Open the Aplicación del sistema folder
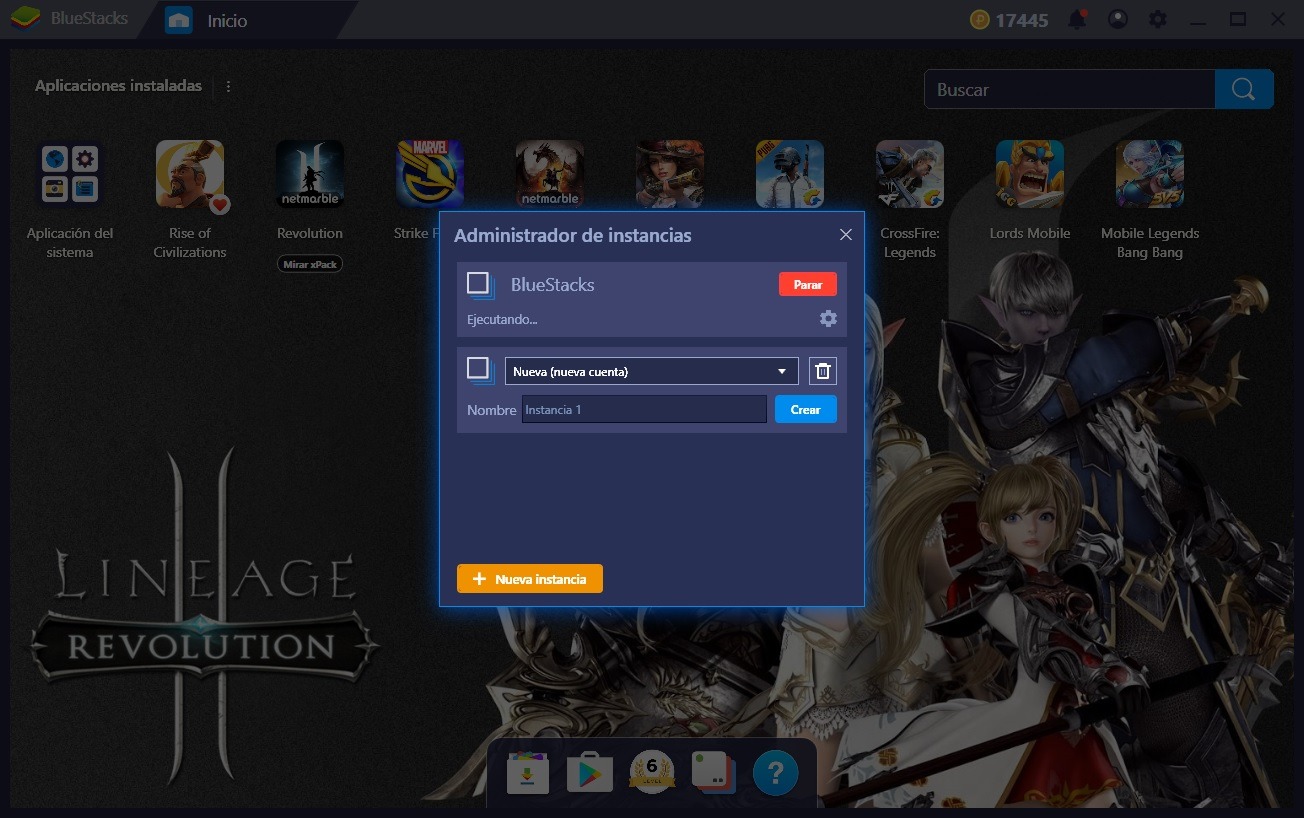The height and width of the screenshot is (818, 1304). [x=70, y=174]
